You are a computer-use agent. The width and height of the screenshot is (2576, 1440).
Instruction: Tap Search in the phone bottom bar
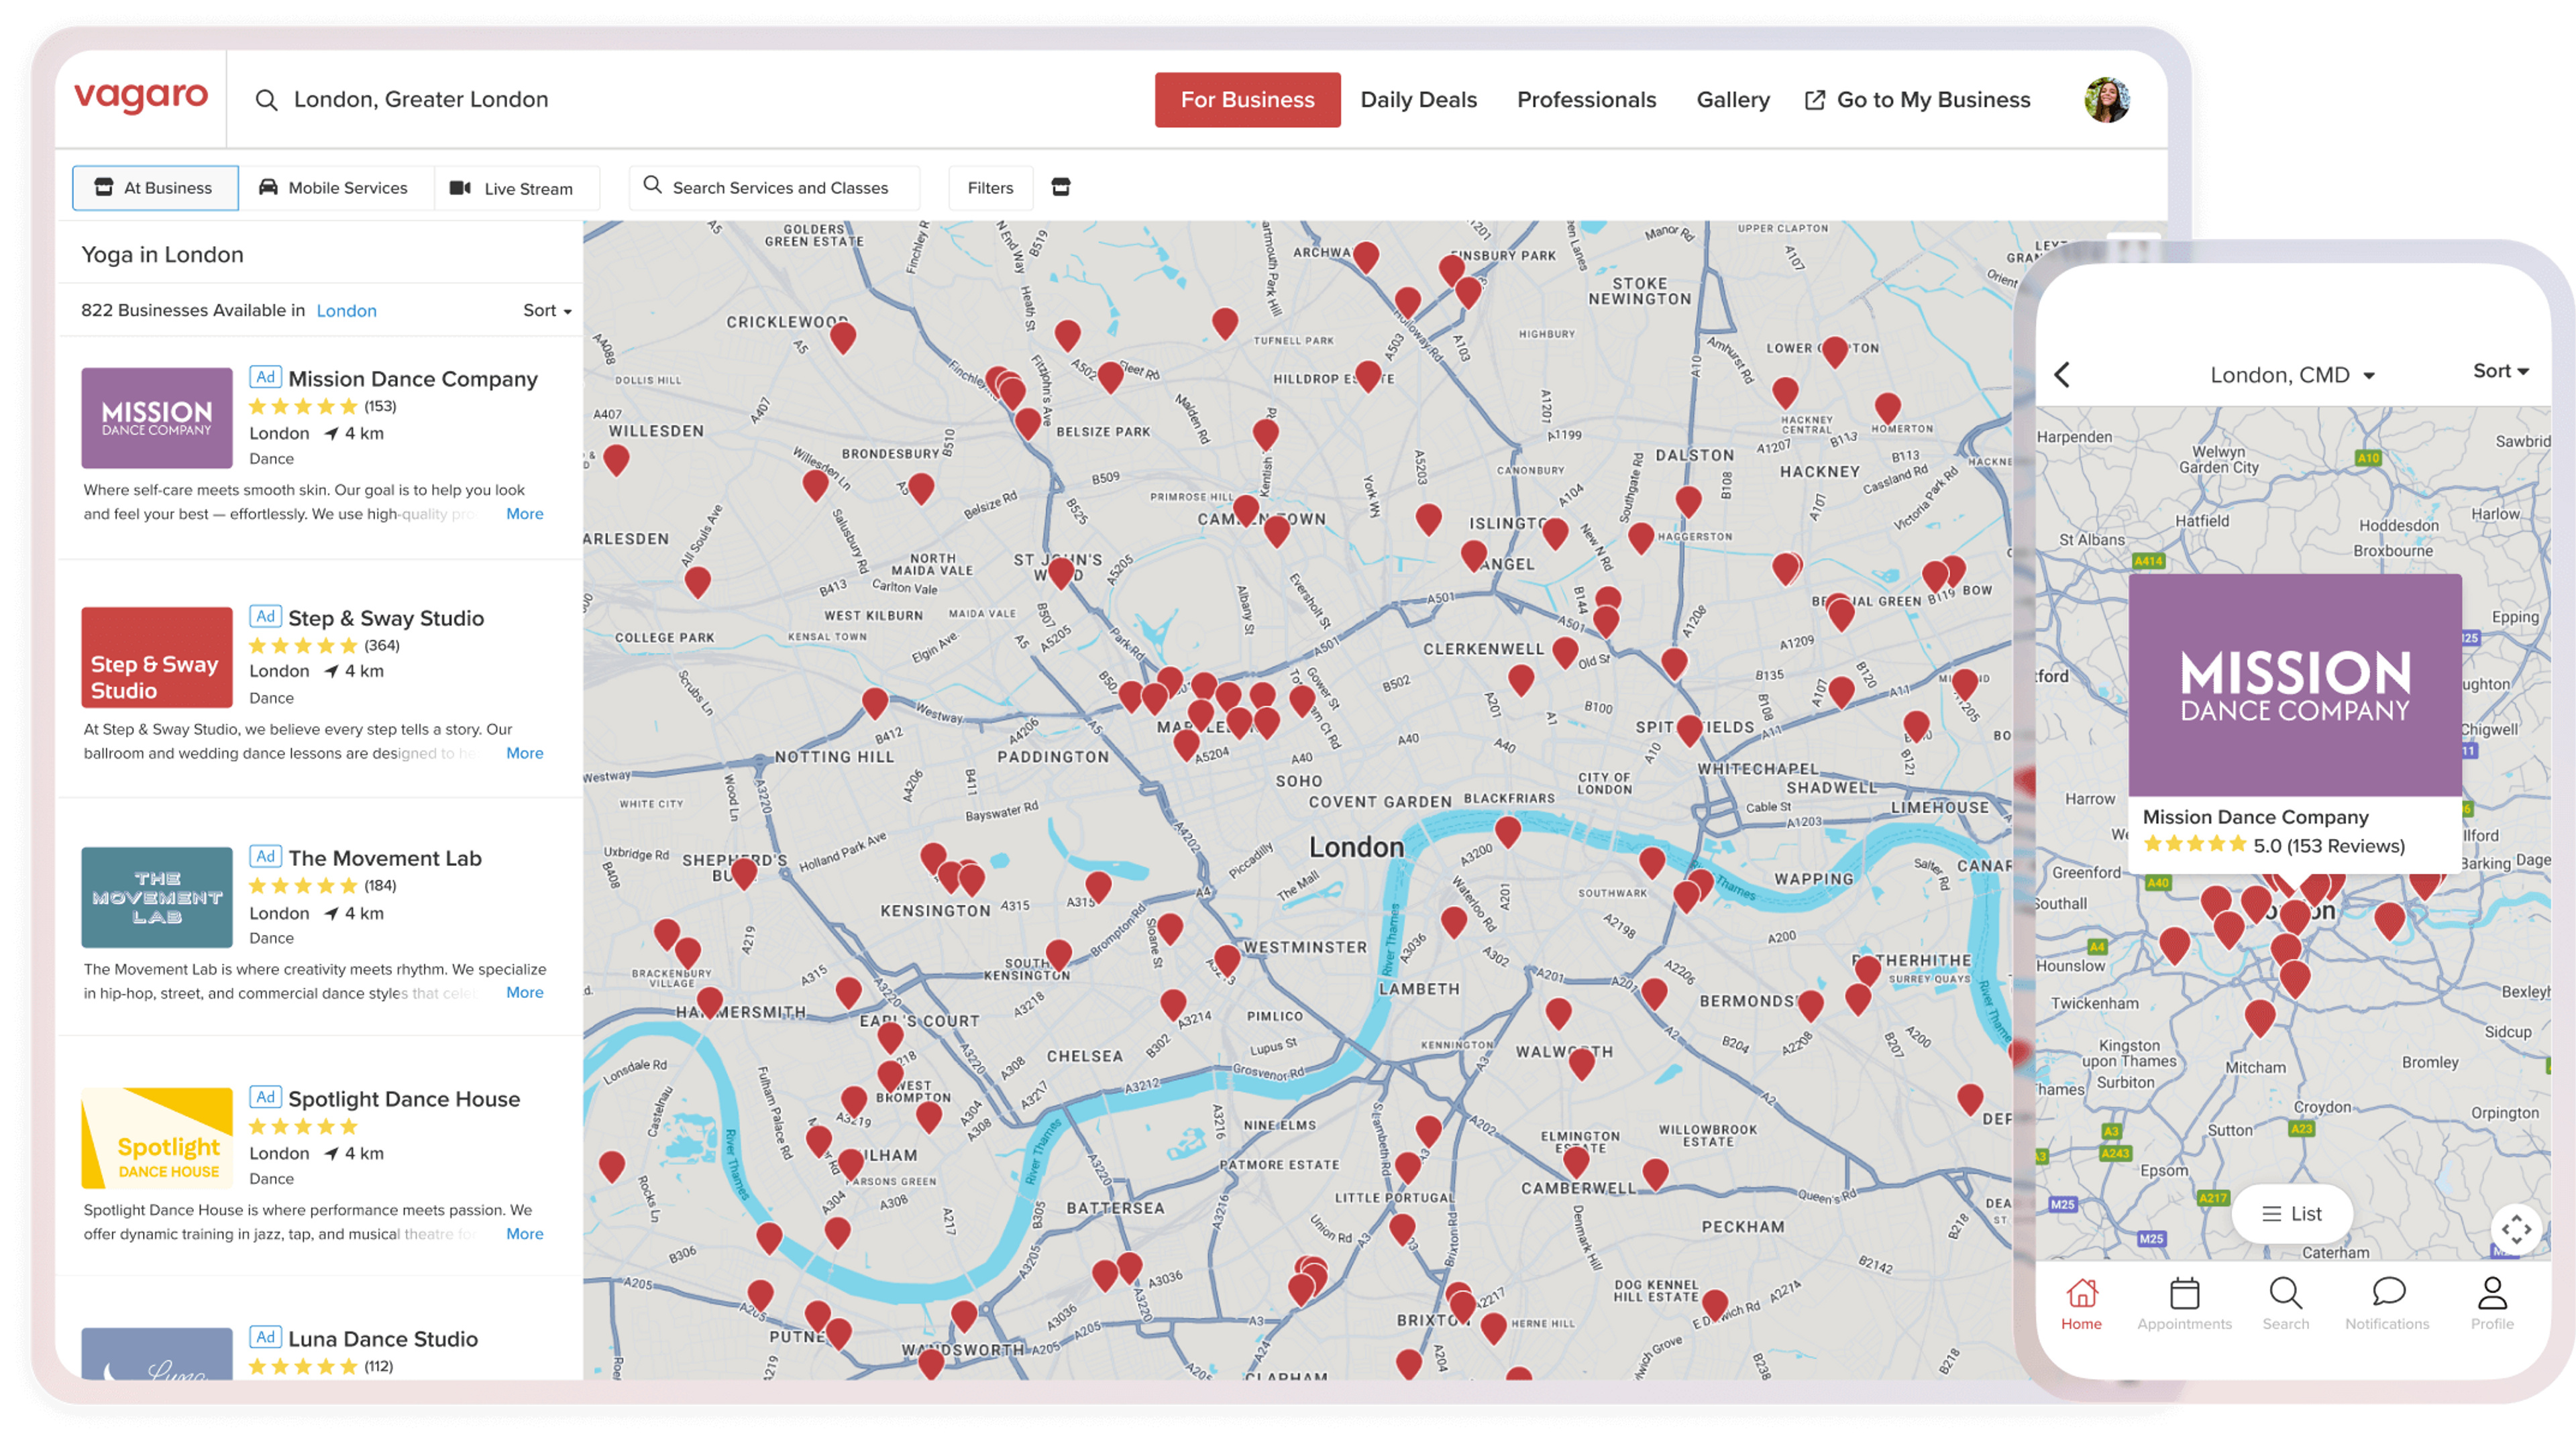2286,1303
